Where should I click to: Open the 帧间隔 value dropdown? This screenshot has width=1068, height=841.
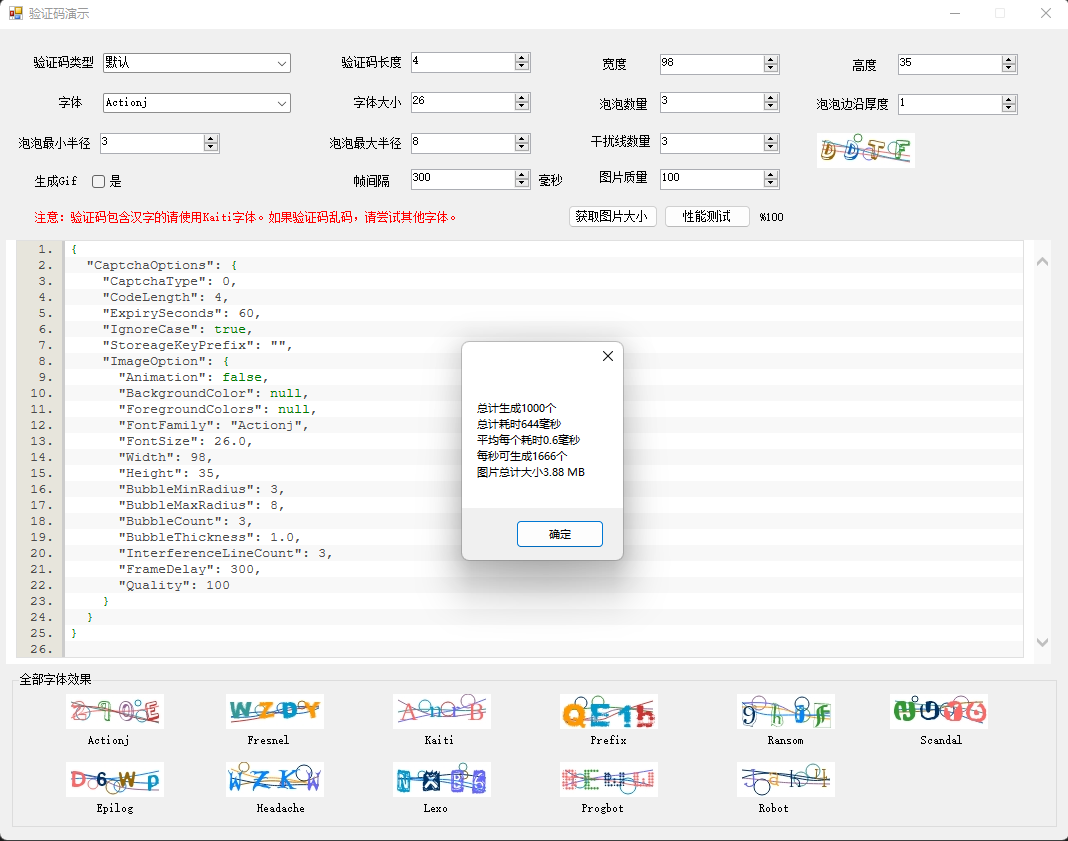tap(521, 179)
